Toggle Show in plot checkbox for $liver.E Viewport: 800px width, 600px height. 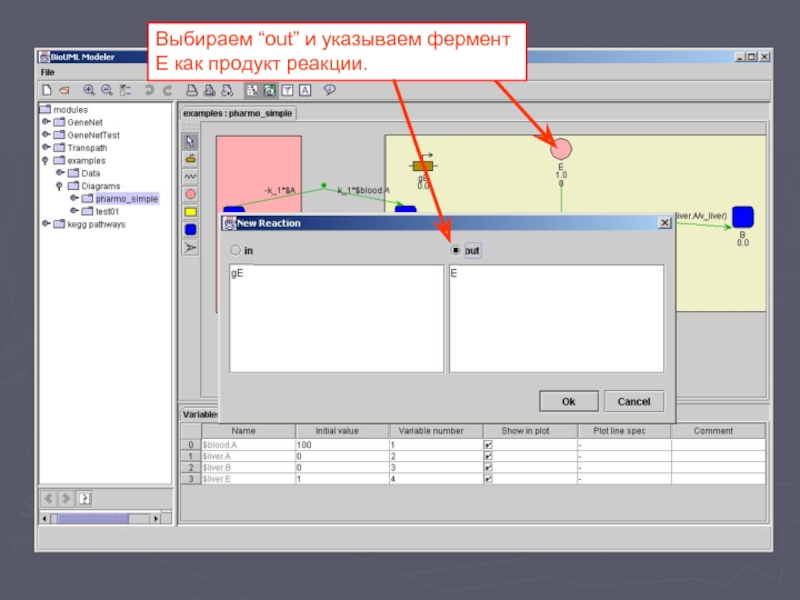click(488, 479)
